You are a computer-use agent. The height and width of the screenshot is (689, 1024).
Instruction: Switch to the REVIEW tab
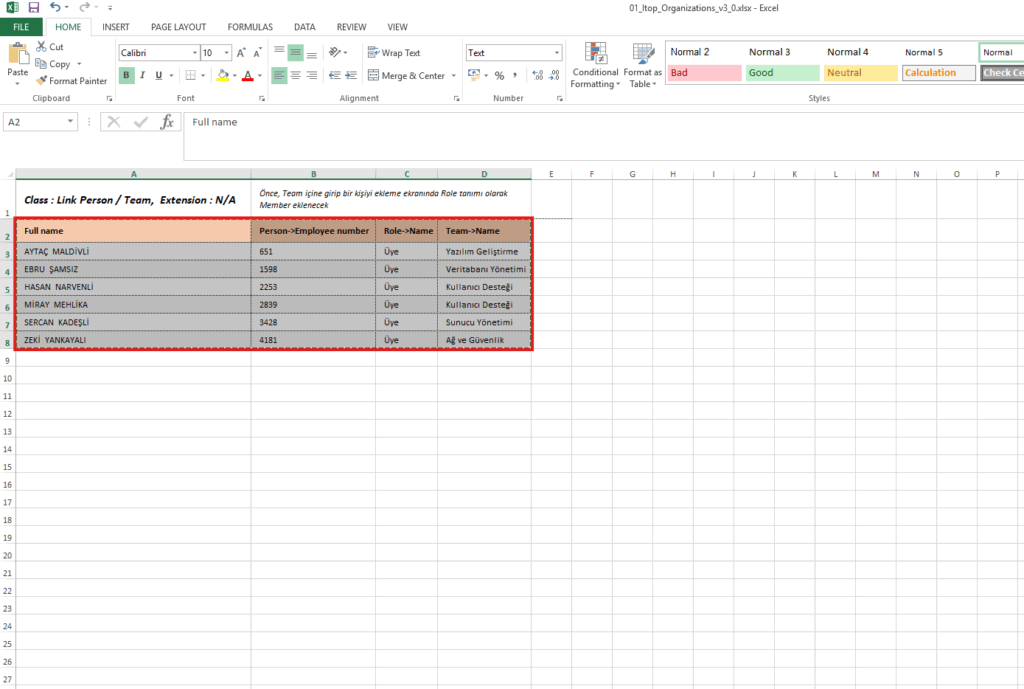pyautogui.click(x=351, y=27)
